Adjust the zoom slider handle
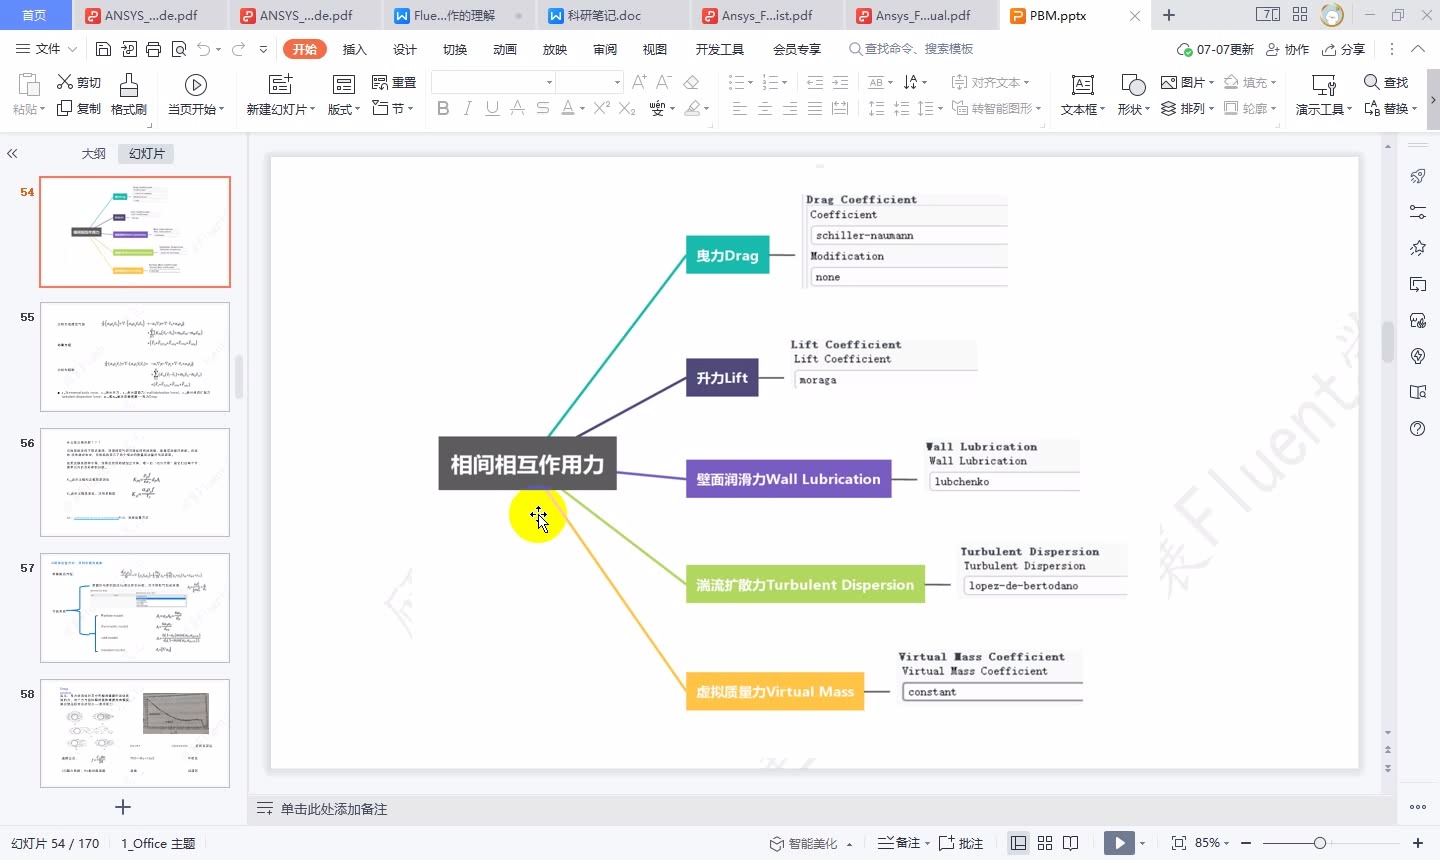1440x860 pixels. coord(1320,843)
